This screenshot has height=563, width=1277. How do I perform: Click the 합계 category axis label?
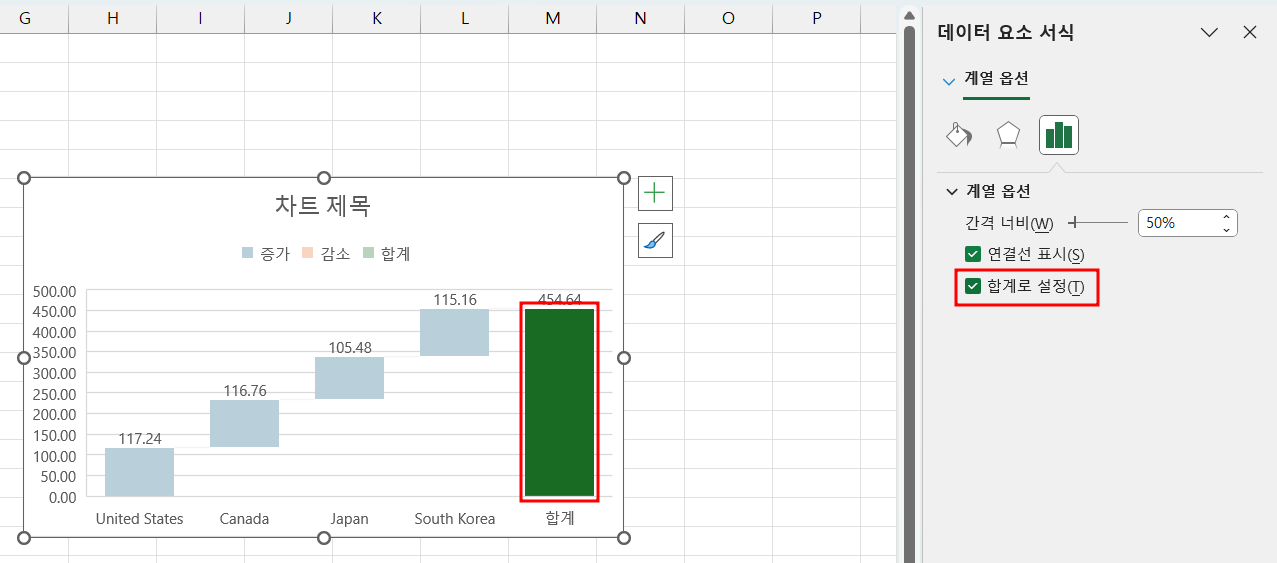tap(559, 519)
